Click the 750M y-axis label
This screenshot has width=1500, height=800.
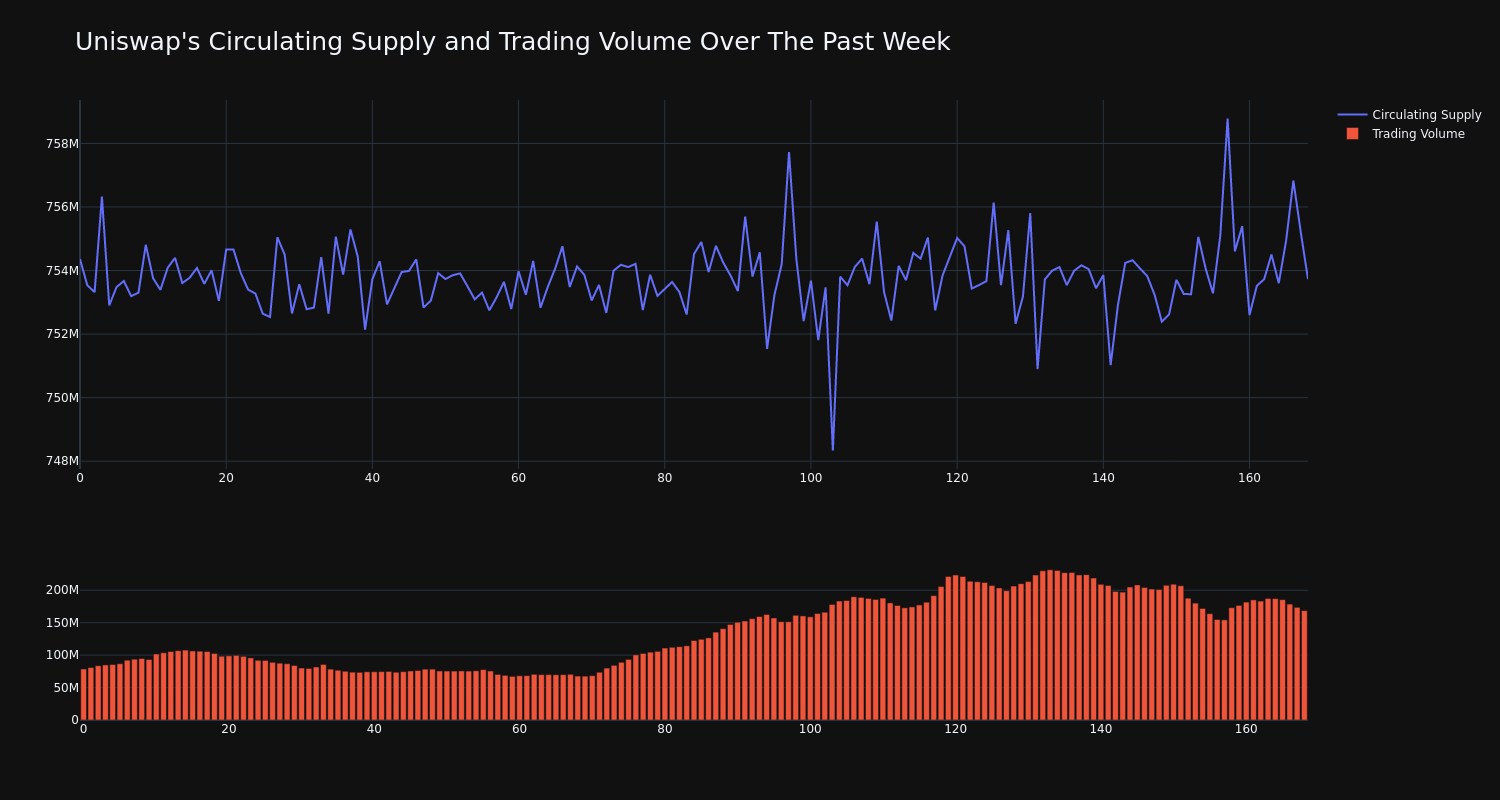coord(62,397)
